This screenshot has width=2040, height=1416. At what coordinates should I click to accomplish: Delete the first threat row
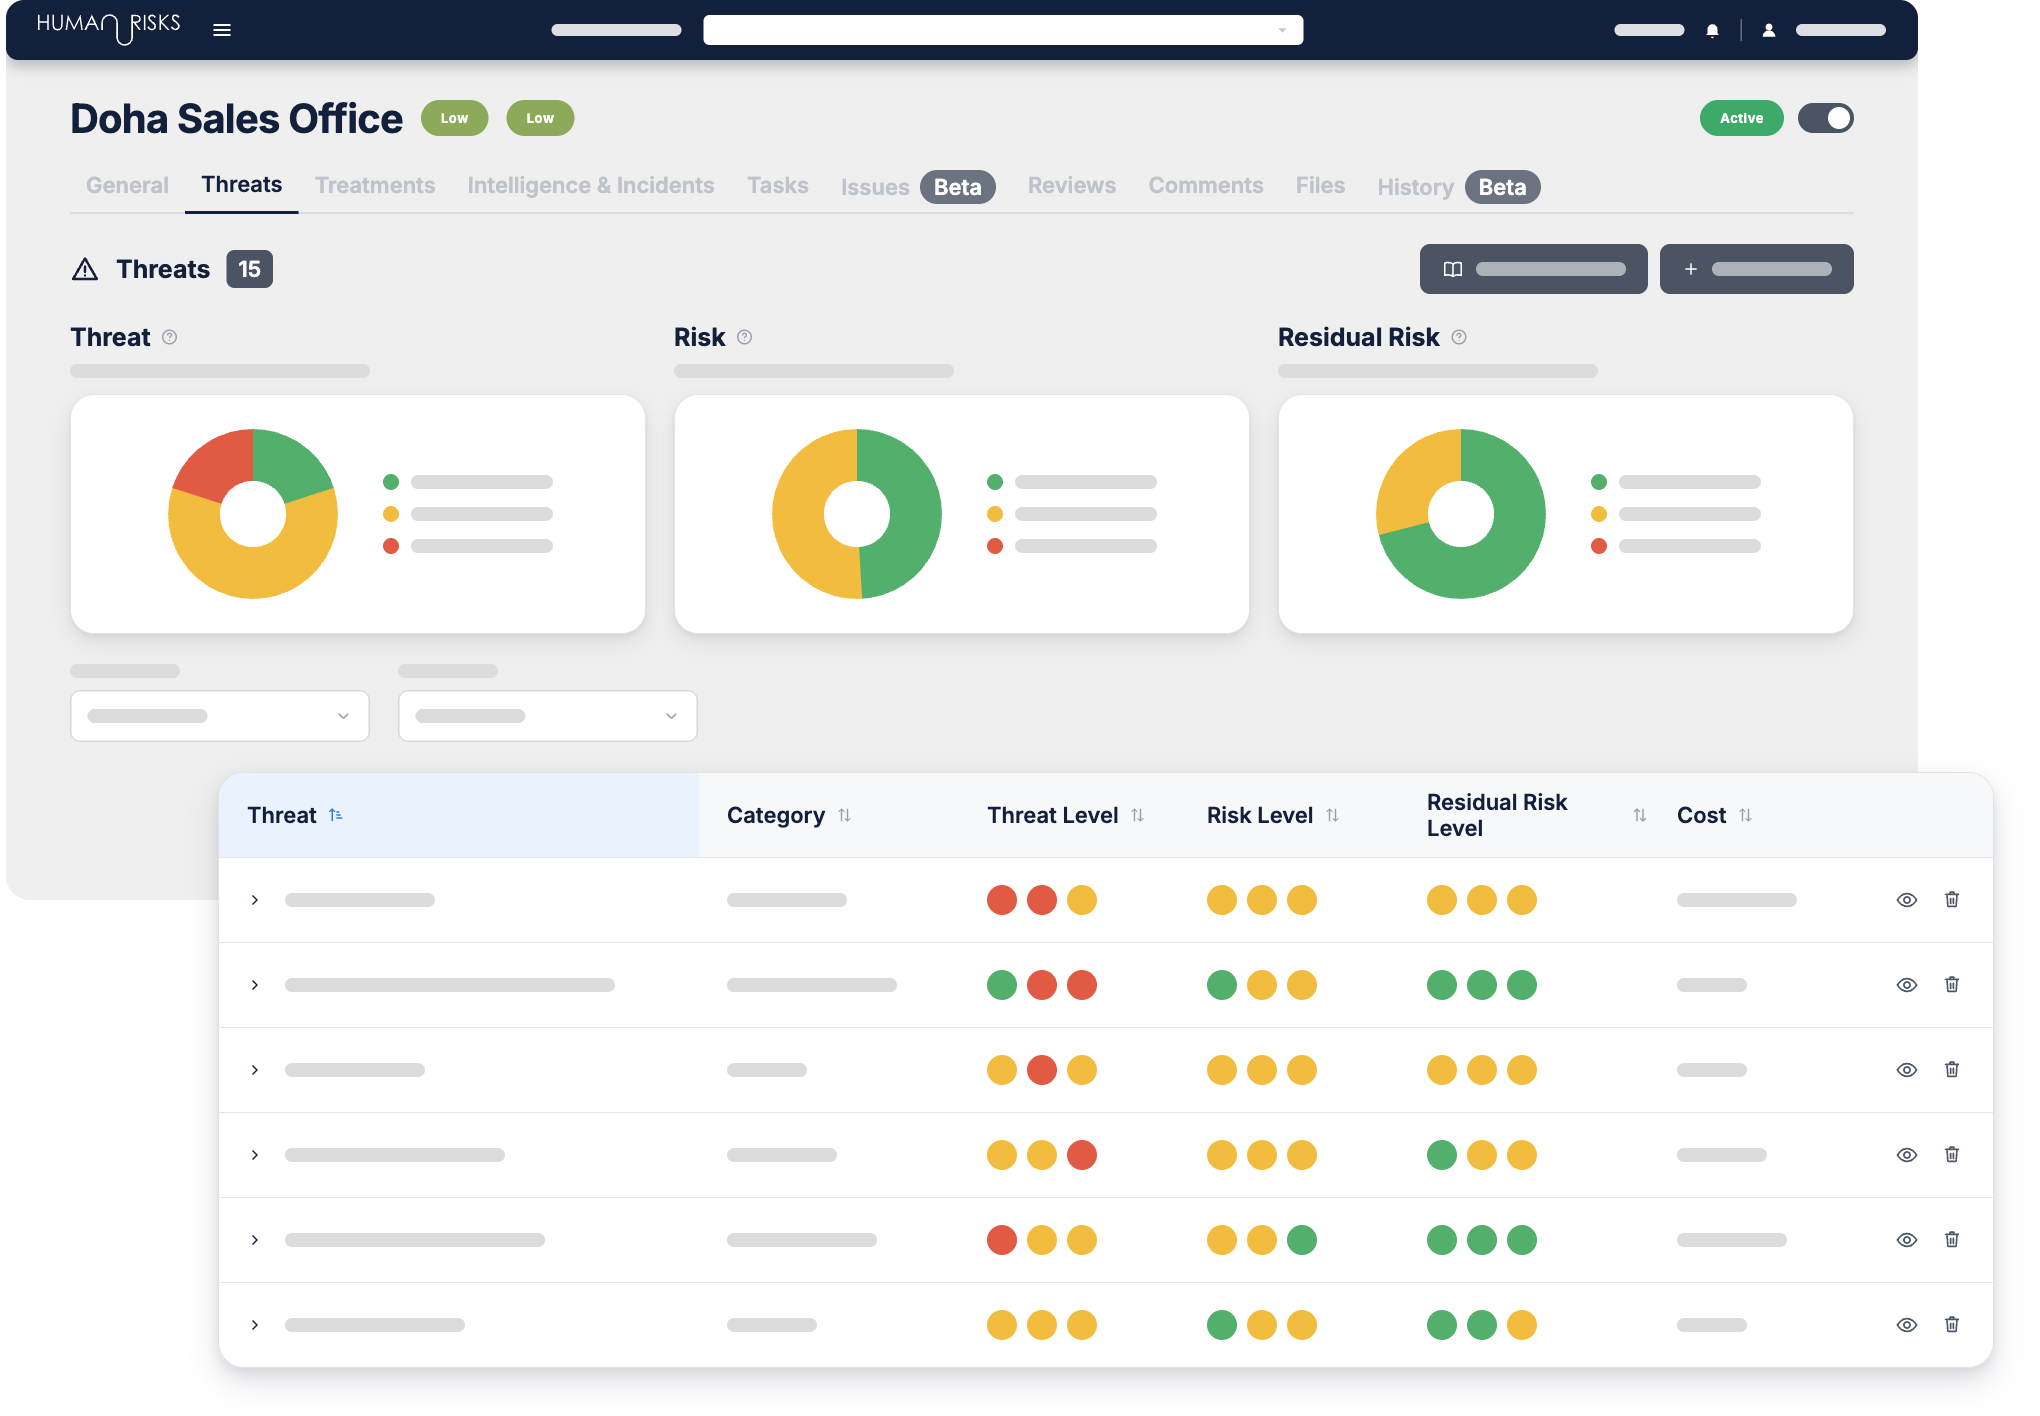[x=1951, y=899]
